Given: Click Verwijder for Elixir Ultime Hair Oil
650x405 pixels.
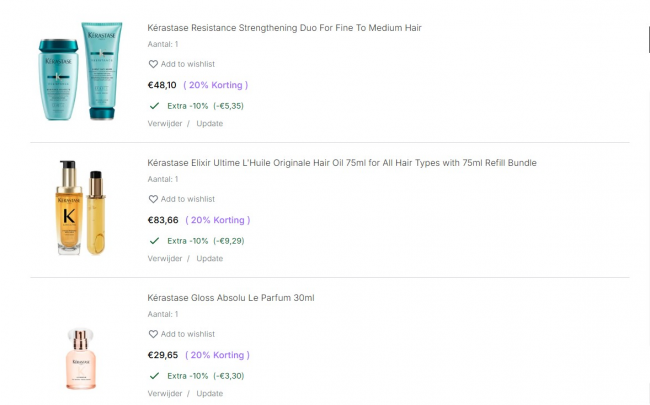Looking at the screenshot, I should [x=165, y=259].
